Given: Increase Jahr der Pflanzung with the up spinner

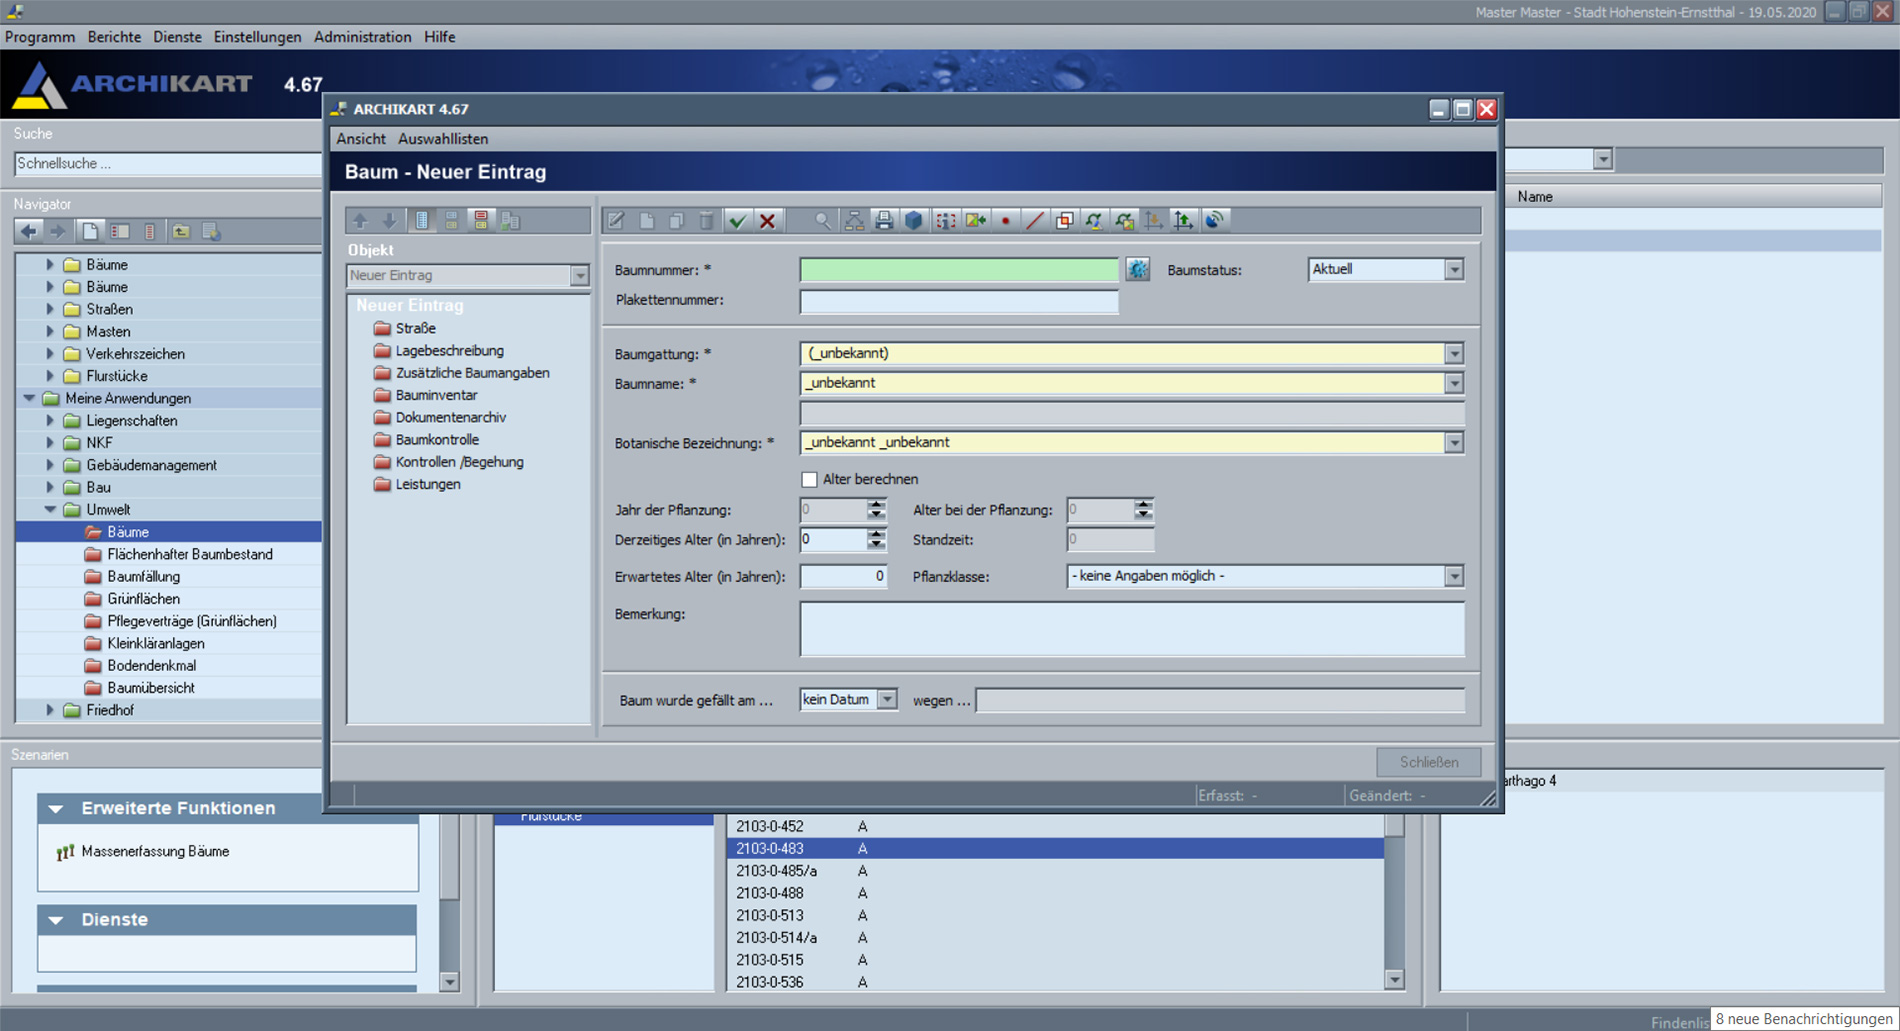Looking at the screenshot, I should pos(876,503).
